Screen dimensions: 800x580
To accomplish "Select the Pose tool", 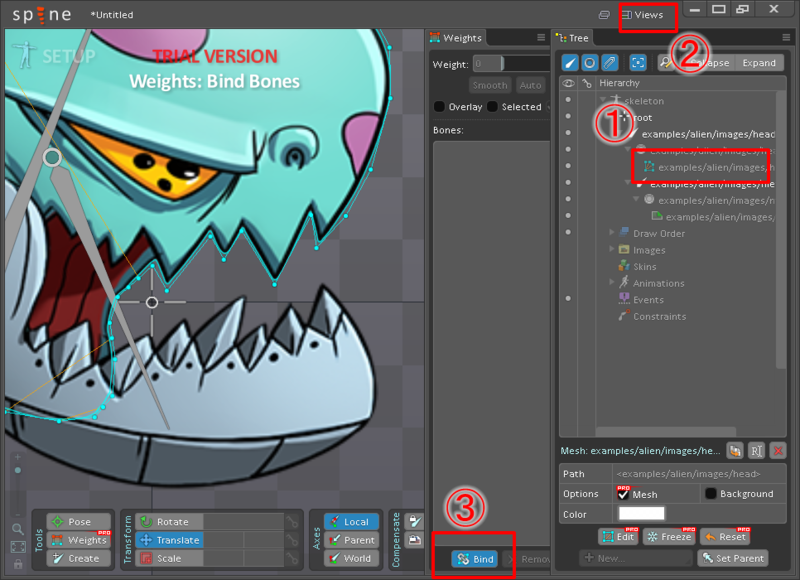I will pos(79,521).
